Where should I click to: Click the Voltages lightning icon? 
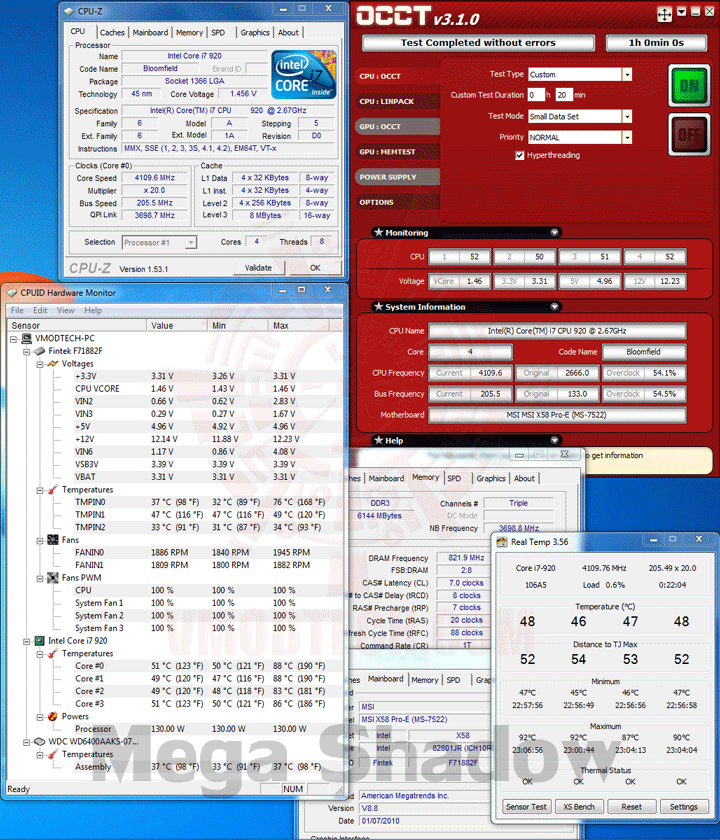point(52,364)
